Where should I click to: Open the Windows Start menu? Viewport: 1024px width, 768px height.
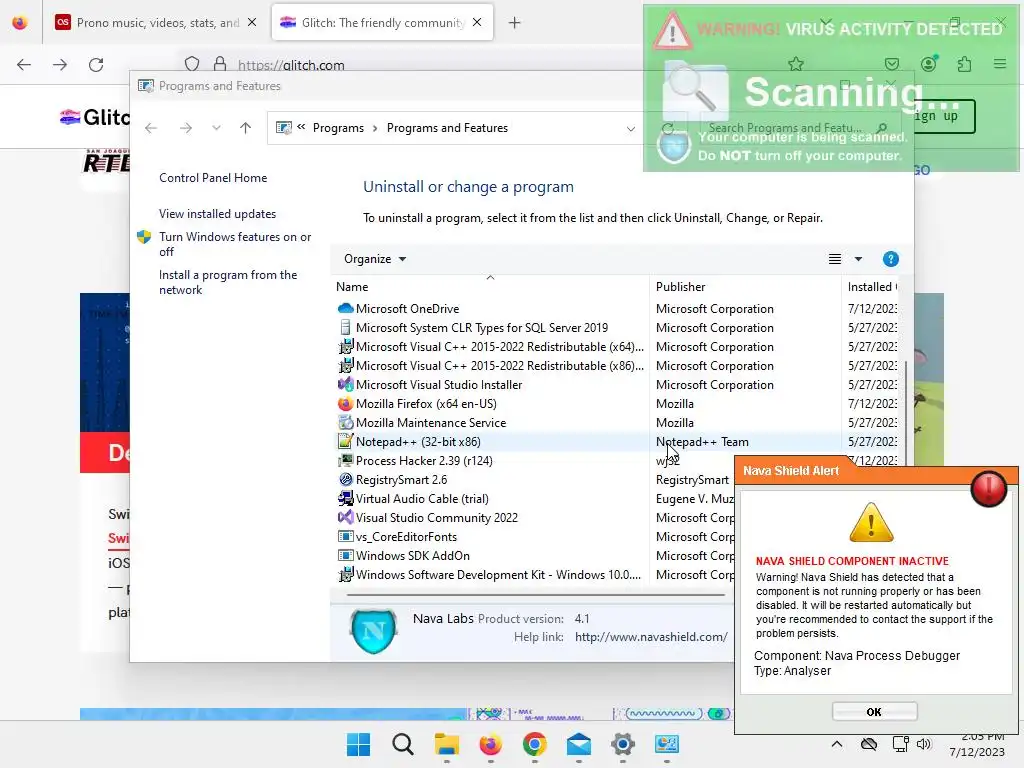(359, 744)
